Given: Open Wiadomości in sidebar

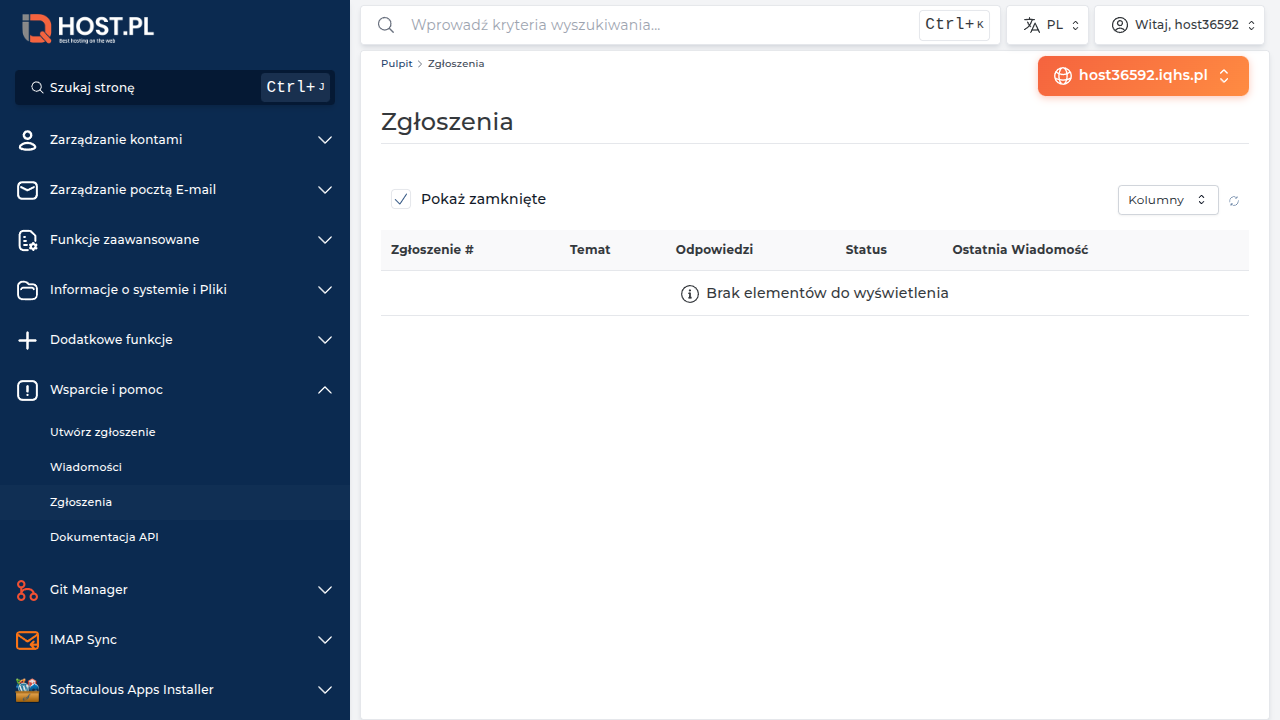Looking at the screenshot, I should pos(86,467).
